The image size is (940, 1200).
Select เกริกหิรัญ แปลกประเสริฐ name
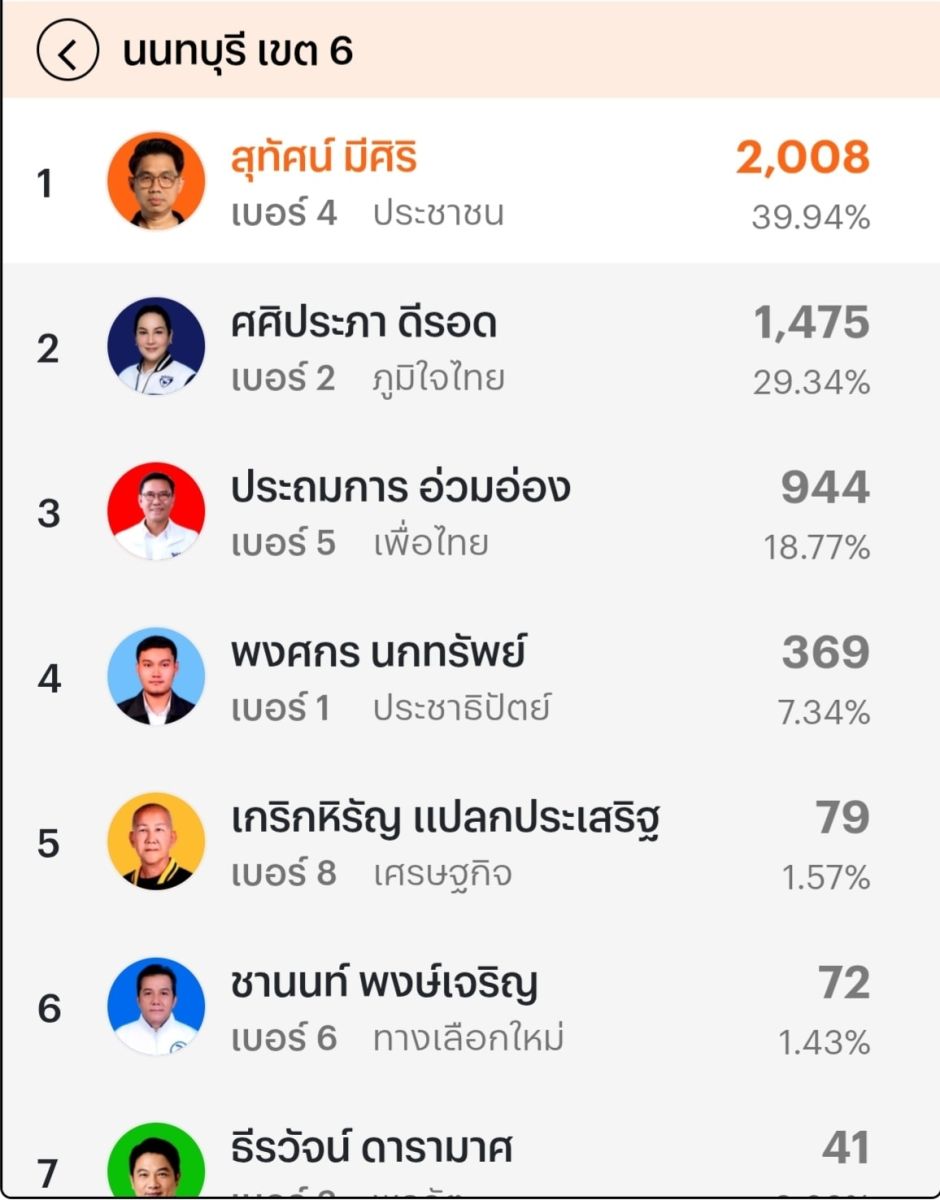444,820
